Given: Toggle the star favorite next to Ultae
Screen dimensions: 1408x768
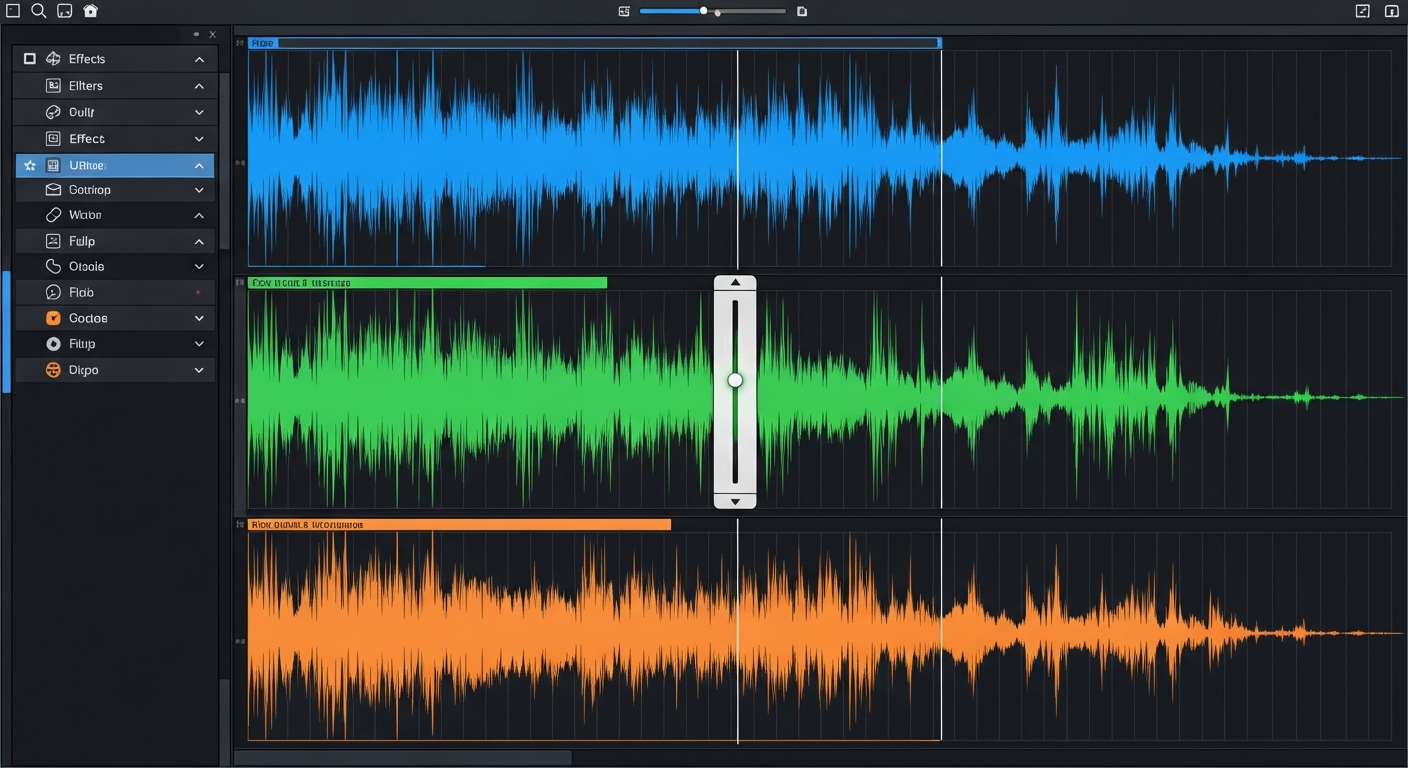Looking at the screenshot, I should [x=29, y=164].
